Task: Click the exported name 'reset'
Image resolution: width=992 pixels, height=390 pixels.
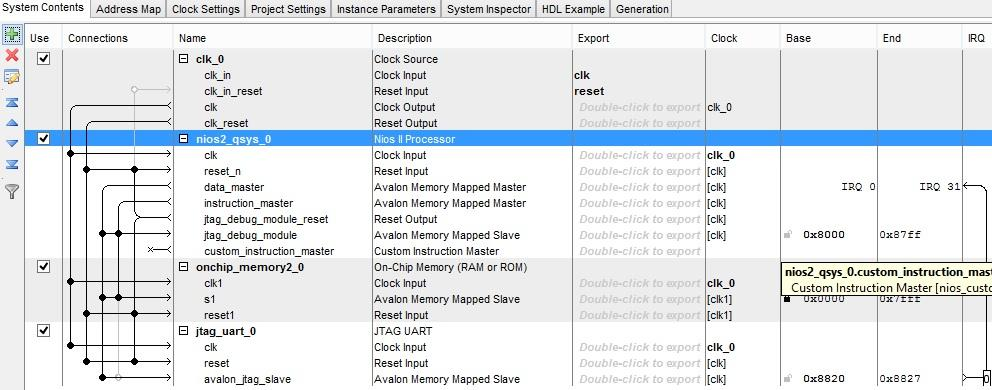Action: point(589,91)
